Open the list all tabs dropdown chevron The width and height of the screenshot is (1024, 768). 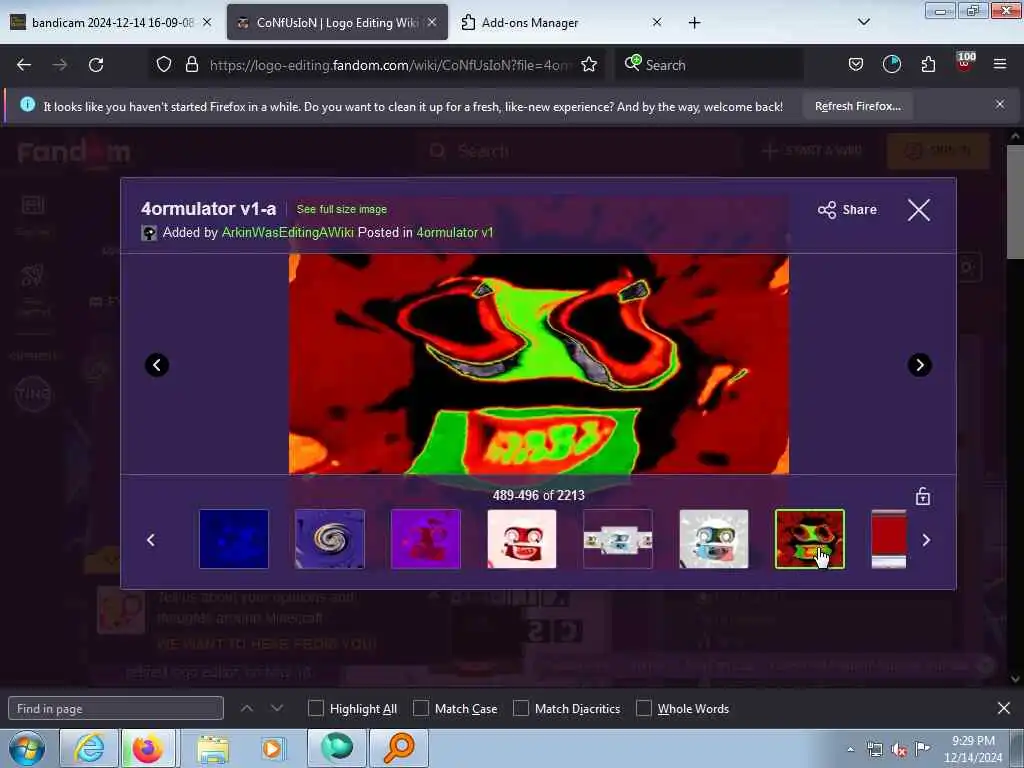pos(863,22)
